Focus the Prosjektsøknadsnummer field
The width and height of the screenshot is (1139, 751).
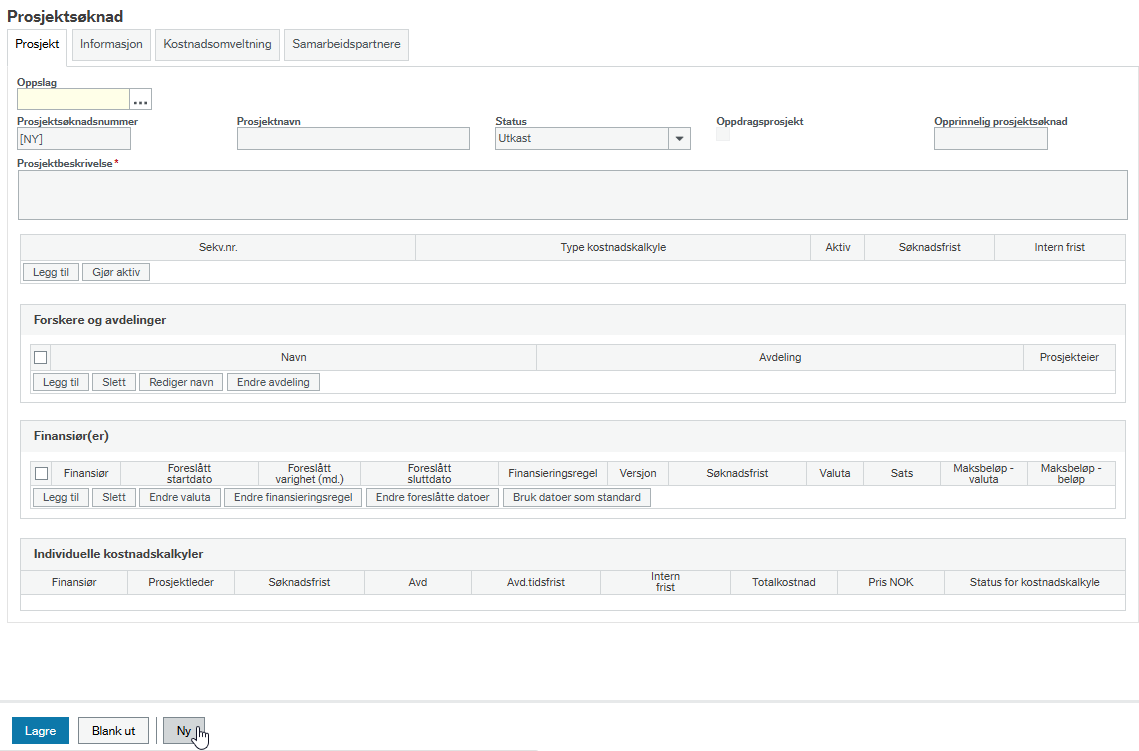pyautogui.click(x=74, y=139)
